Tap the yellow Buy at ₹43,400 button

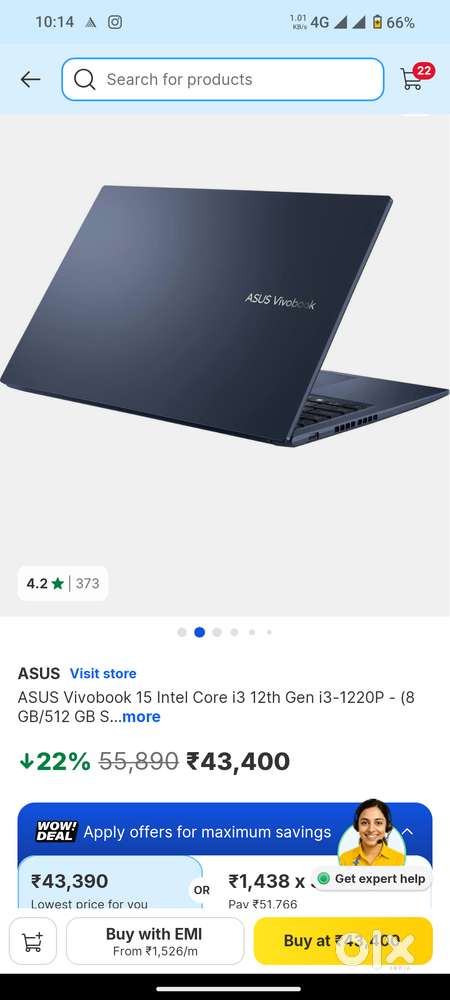[343, 941]
